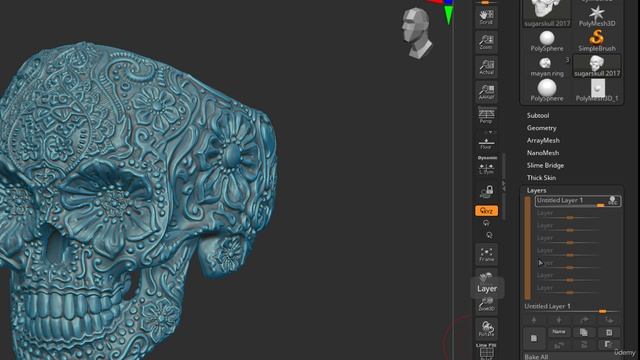The height and width of the screenshot is (360, 640).
Task: Select the top sugarskull 2017 tool thumbnail
Action: (x=547, y=13)
